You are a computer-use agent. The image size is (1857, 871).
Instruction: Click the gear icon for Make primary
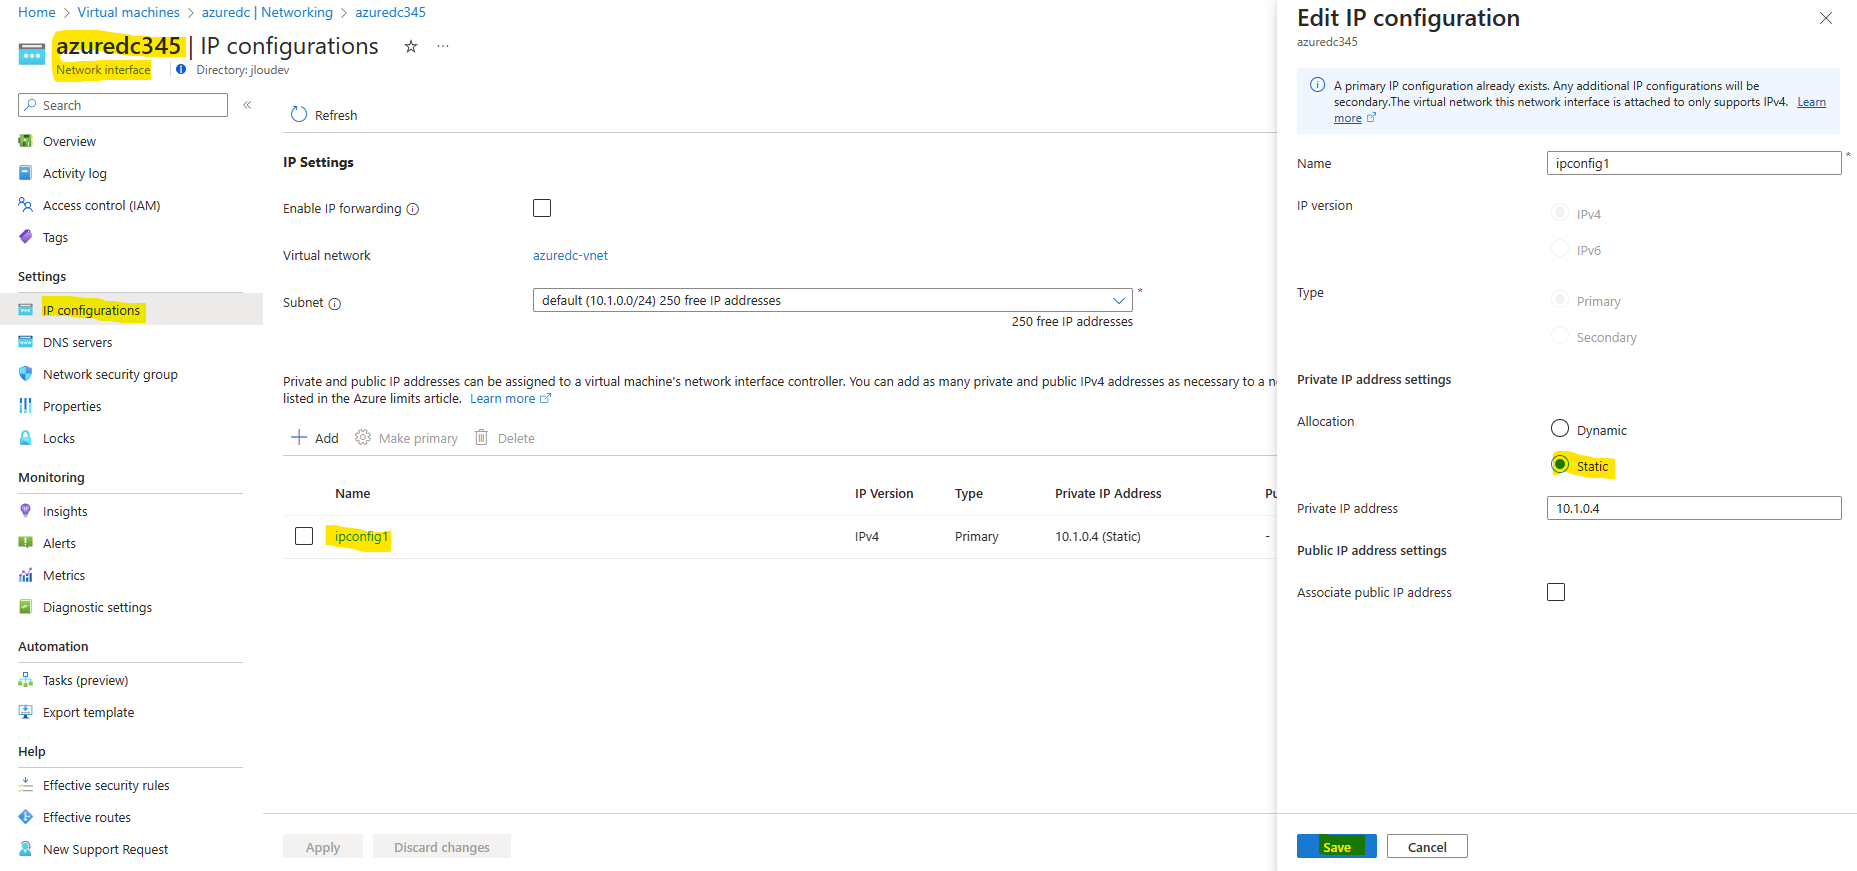pos(363,437)
